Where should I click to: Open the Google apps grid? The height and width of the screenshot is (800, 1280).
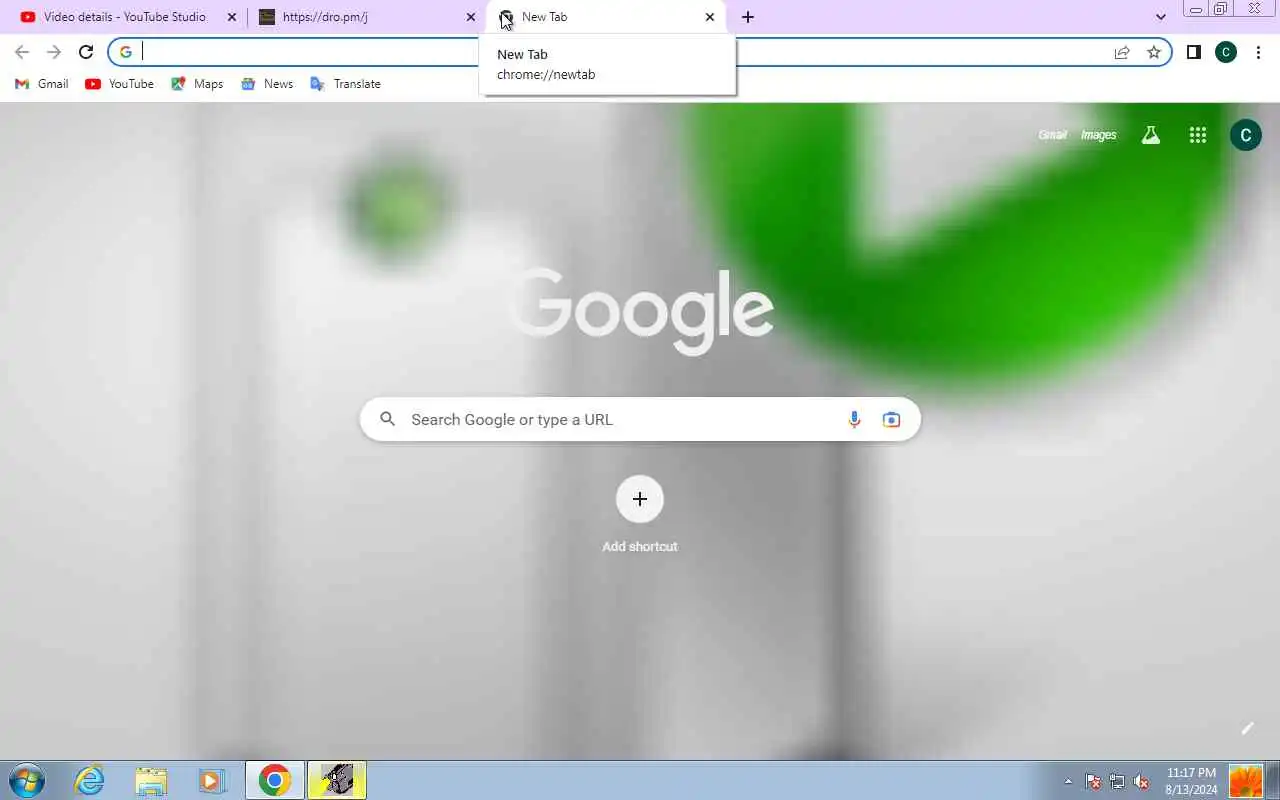coord(1198,135)
